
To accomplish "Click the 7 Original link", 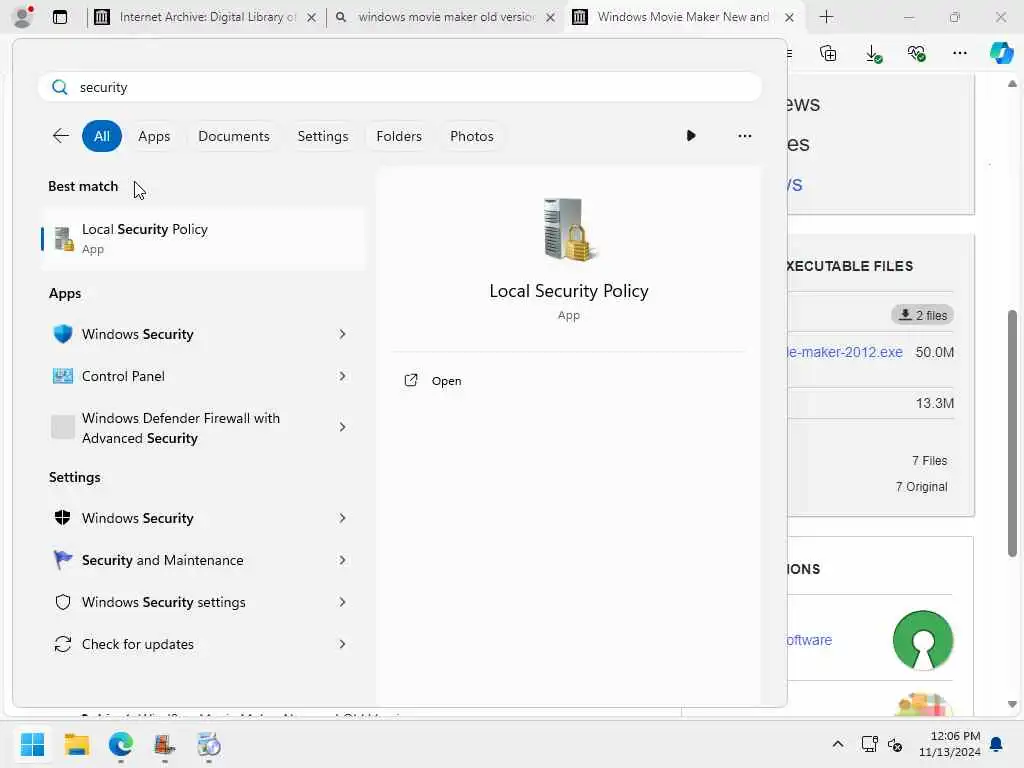I will (921, 487).
